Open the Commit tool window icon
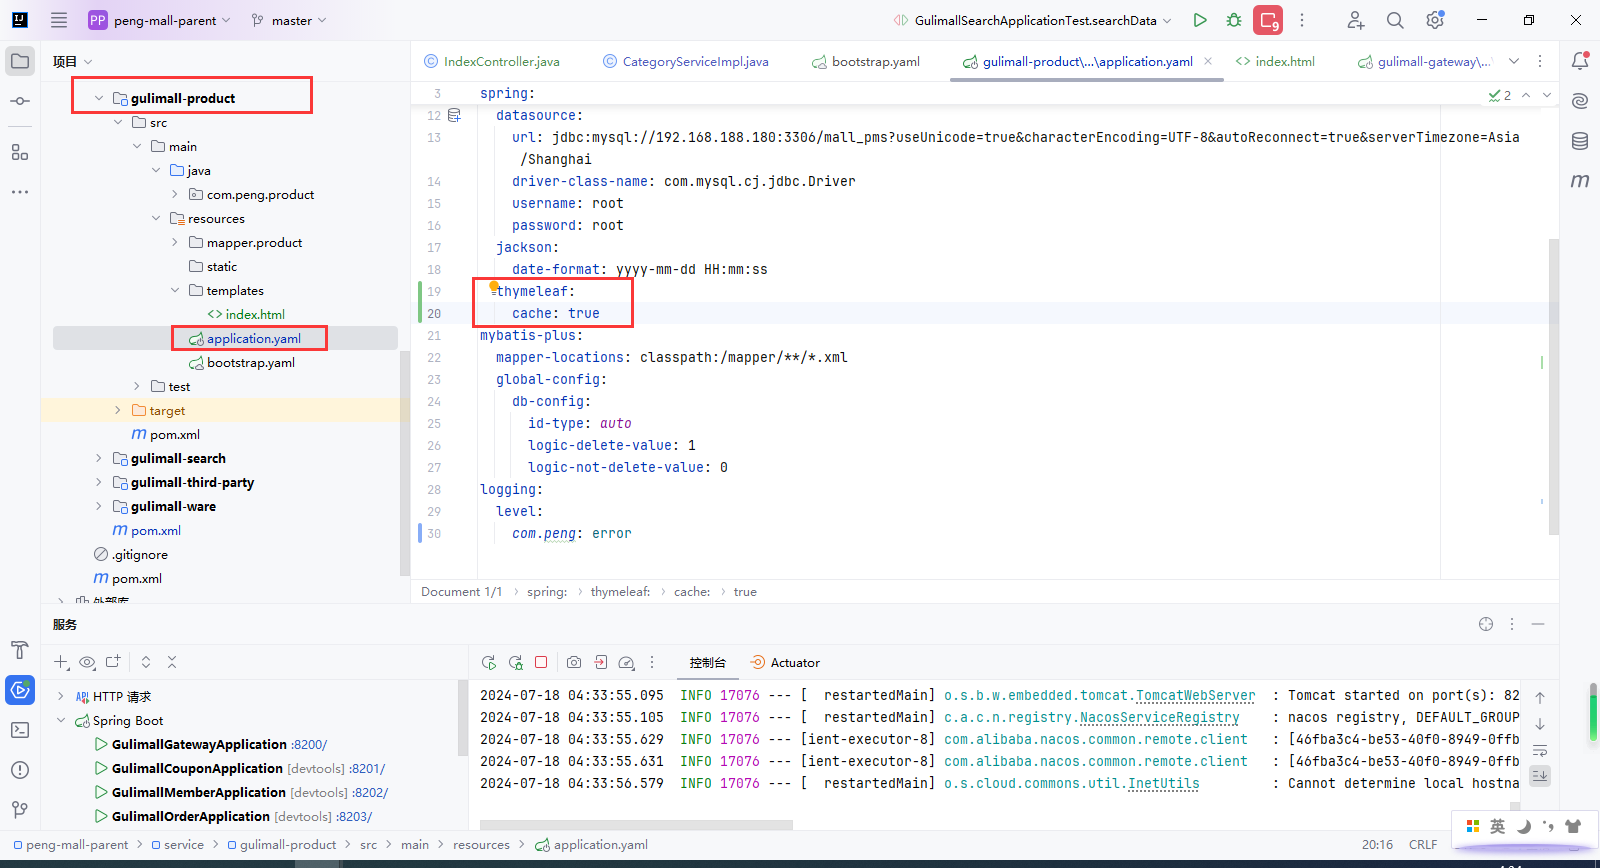Image resolution: width=1600 pixels, height=868 pixels. pos(20,101)
